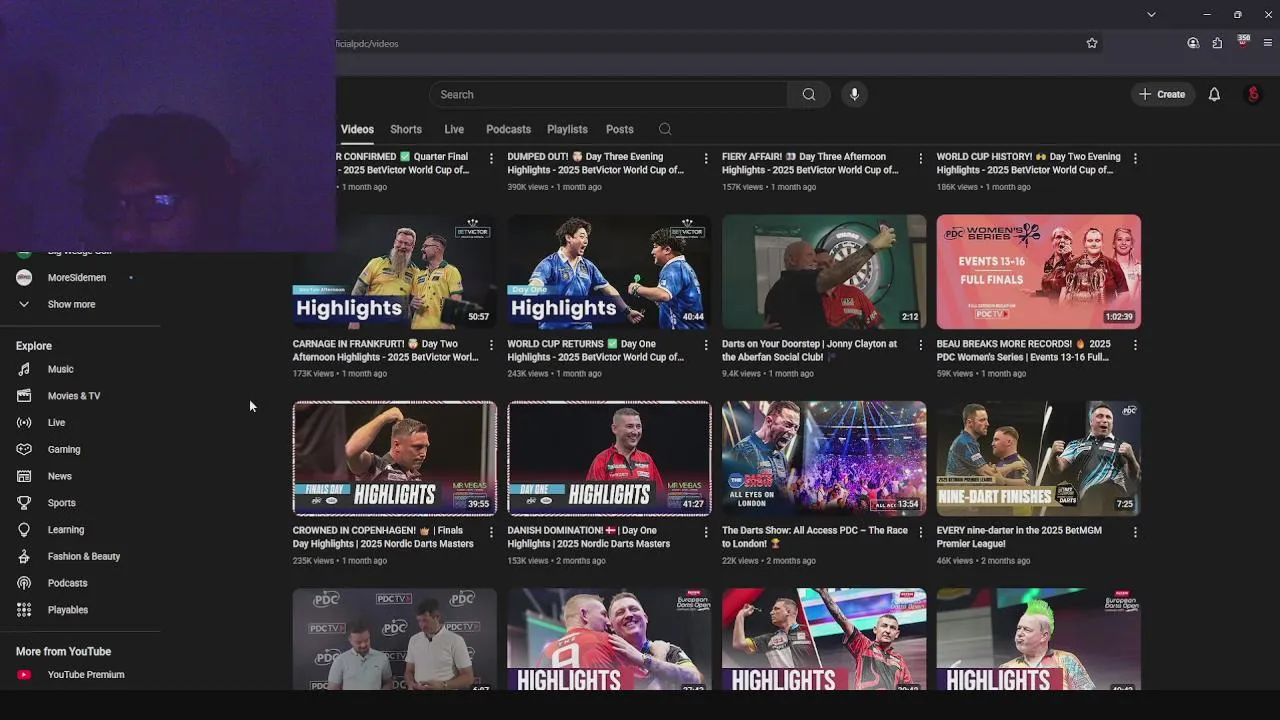Open options for BEAU BREAKS MORE RECORDS video
The height and width of the screenshot is (720, 1280).
coord(1135,345)
